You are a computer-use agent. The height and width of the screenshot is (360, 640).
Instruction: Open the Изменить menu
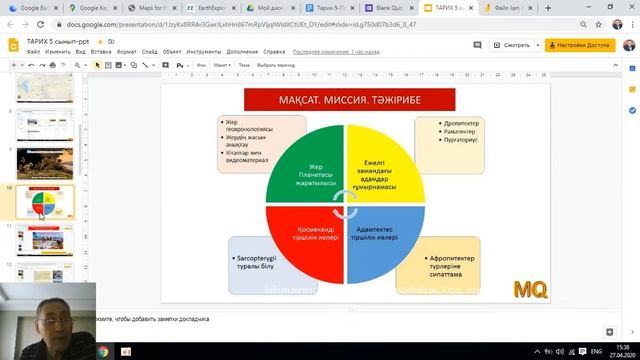tap(58, 52)
